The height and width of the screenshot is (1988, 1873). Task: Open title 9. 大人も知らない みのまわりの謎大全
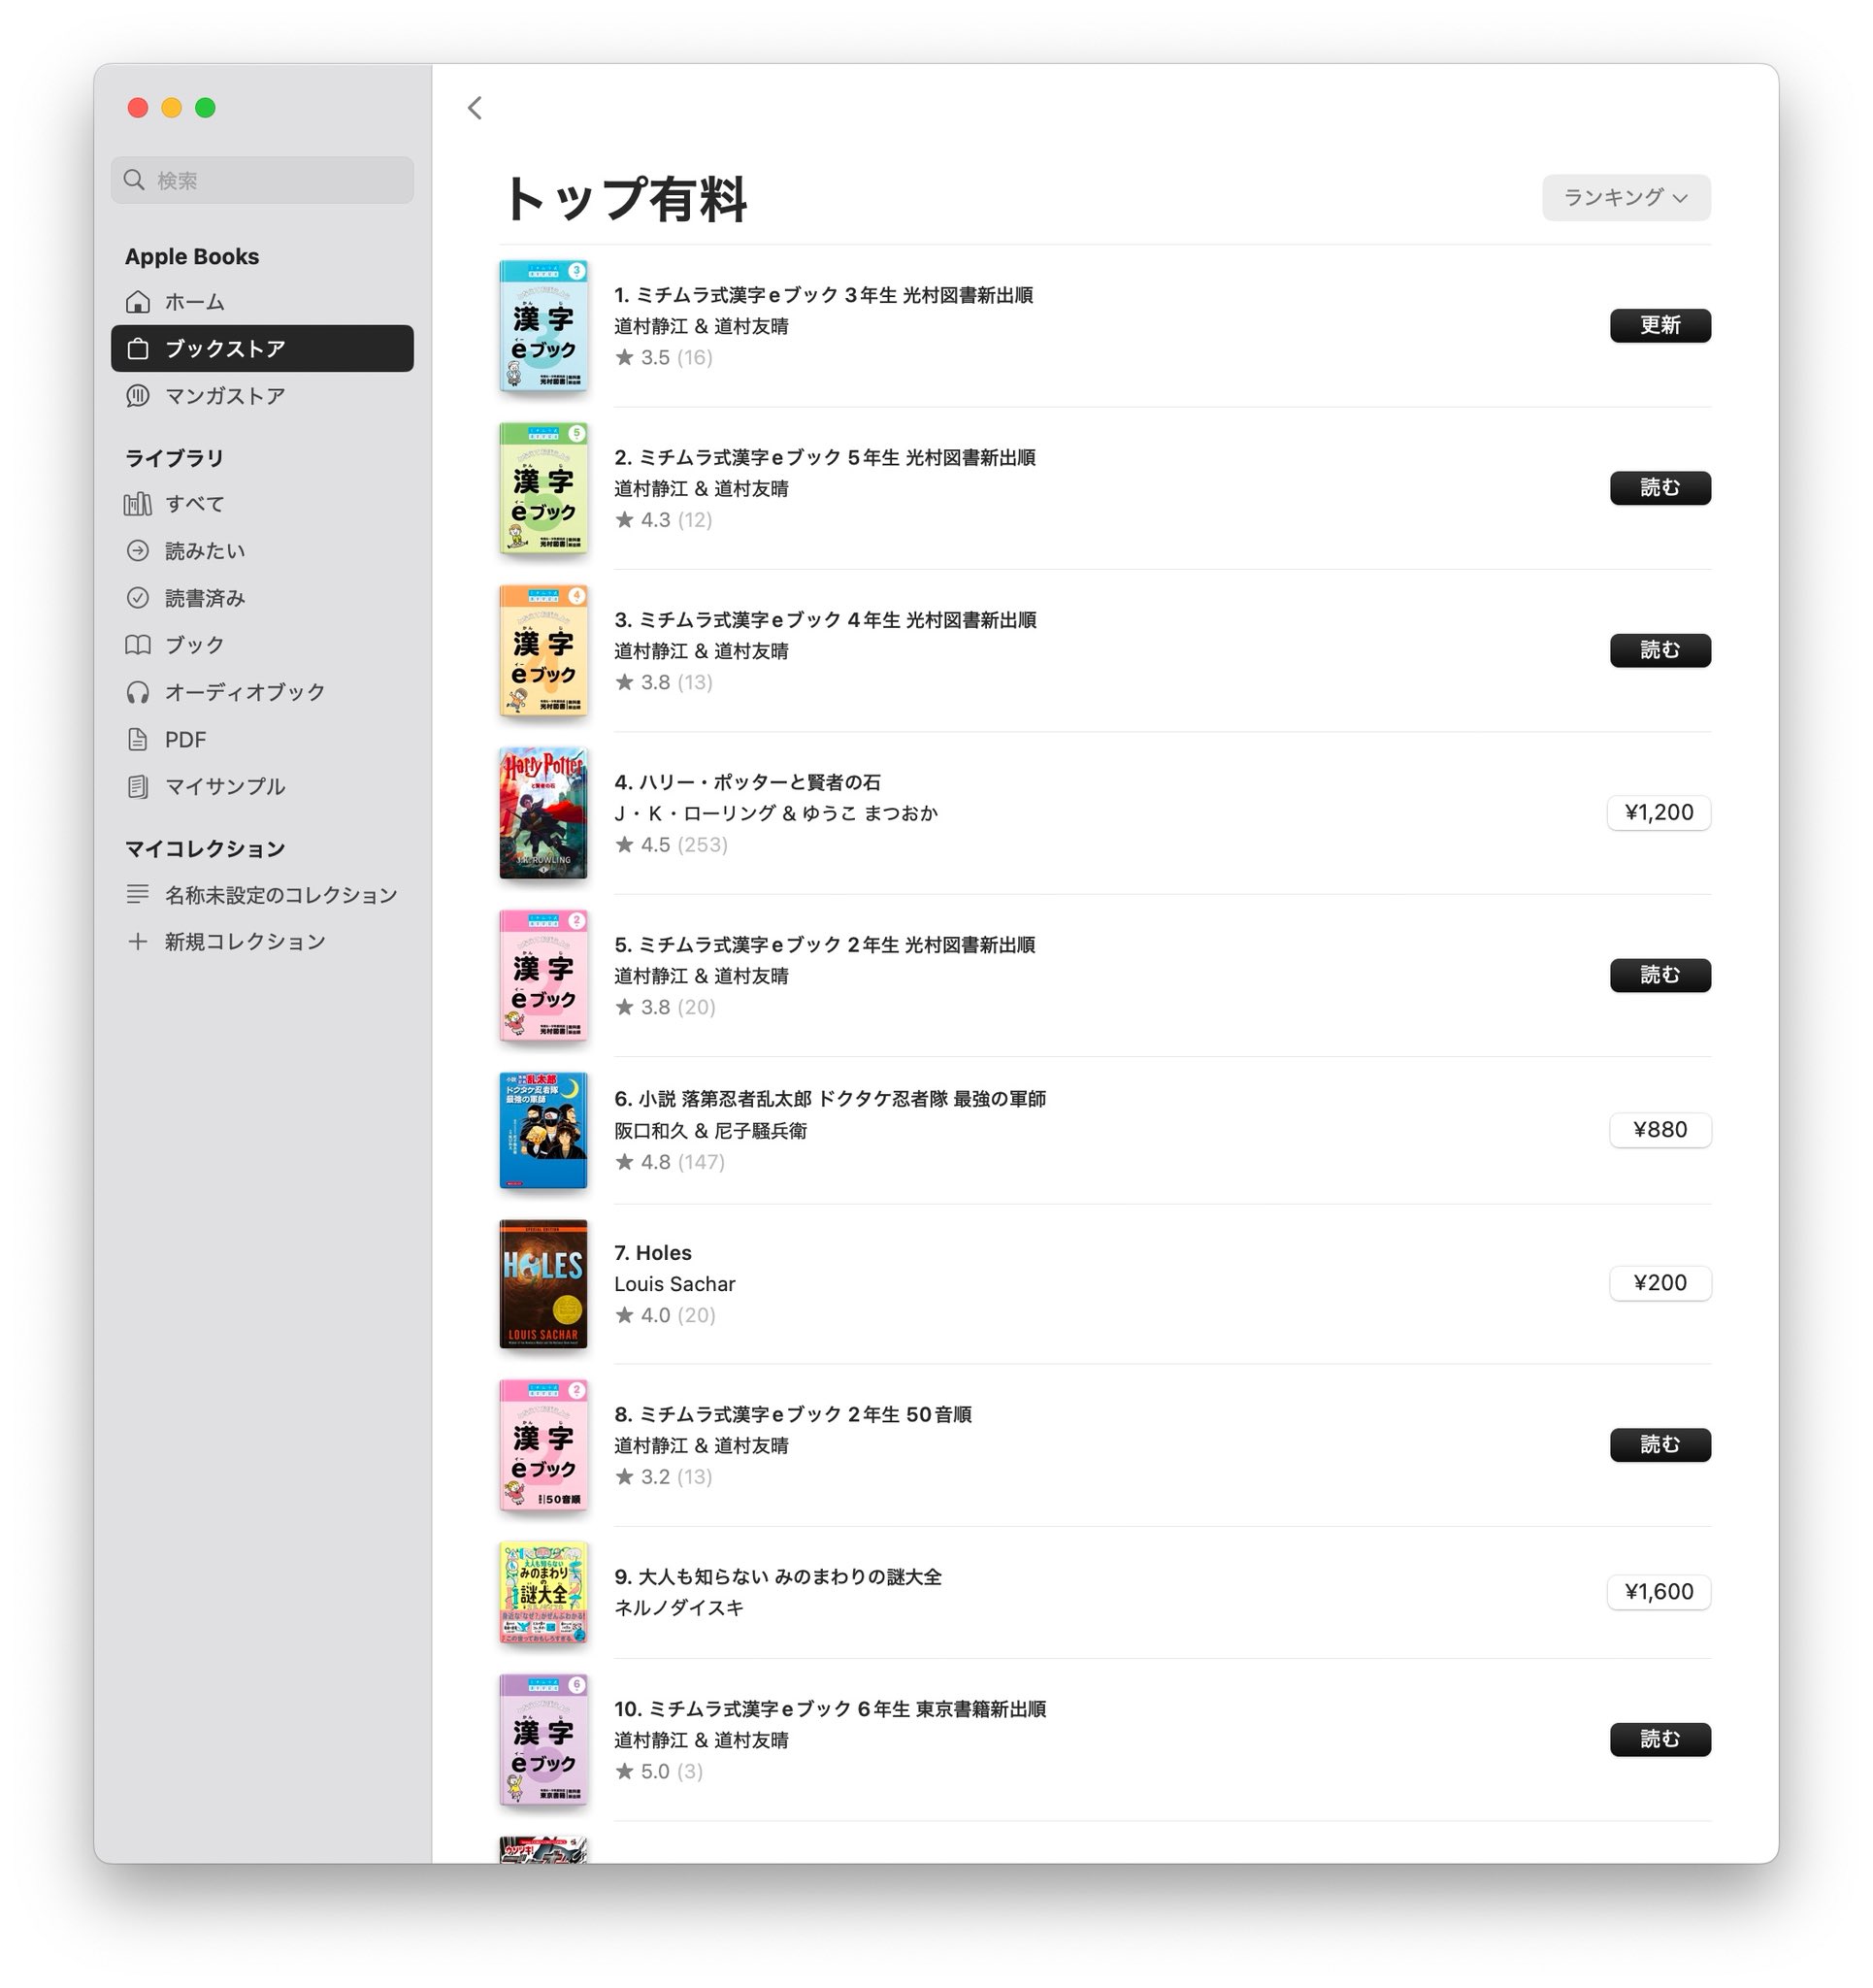click(777, 1577)
